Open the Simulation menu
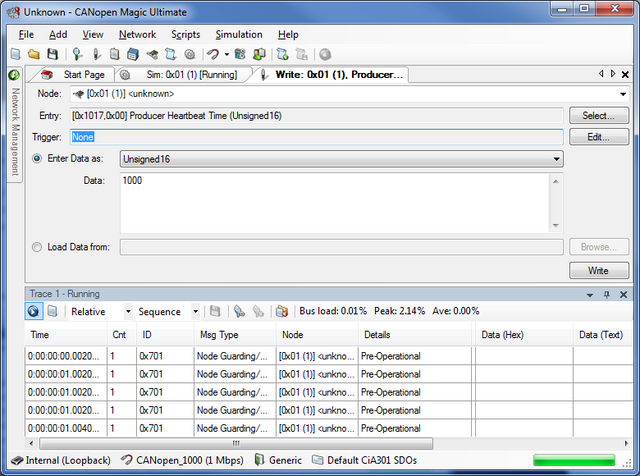 click(238, 34)
